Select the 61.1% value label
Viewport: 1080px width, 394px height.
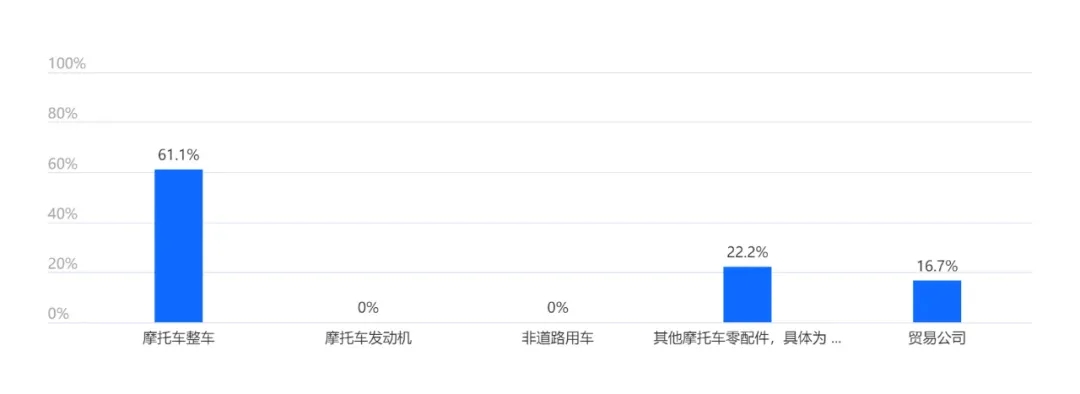coord(178,155)
